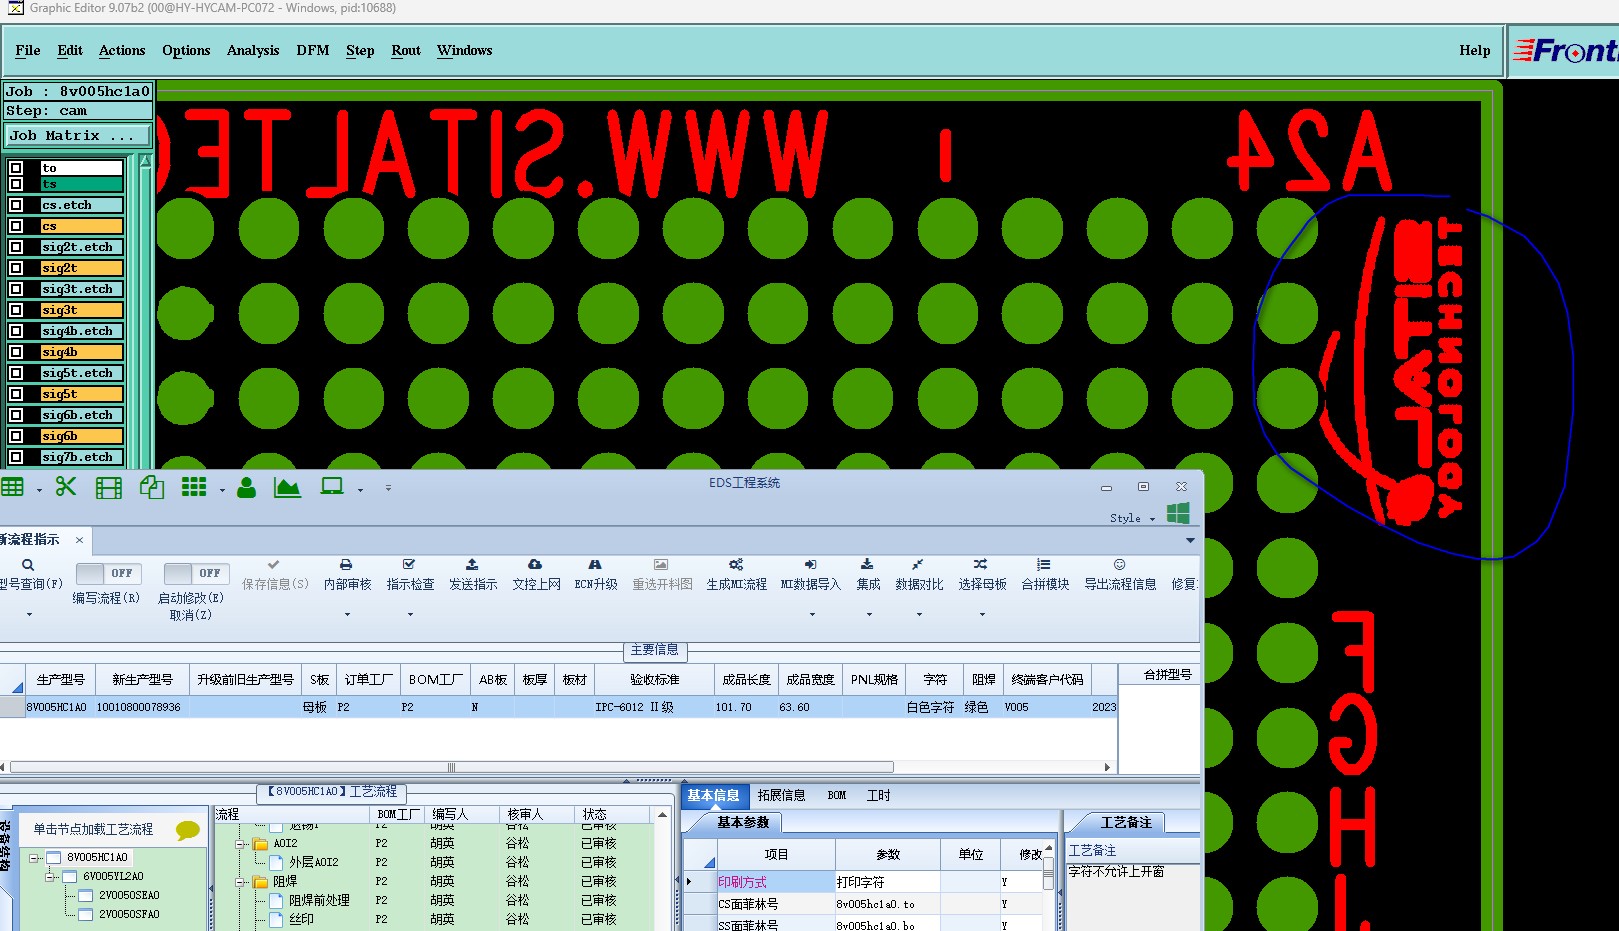Select 丝印 row in process tree

[x=301, y=919]
